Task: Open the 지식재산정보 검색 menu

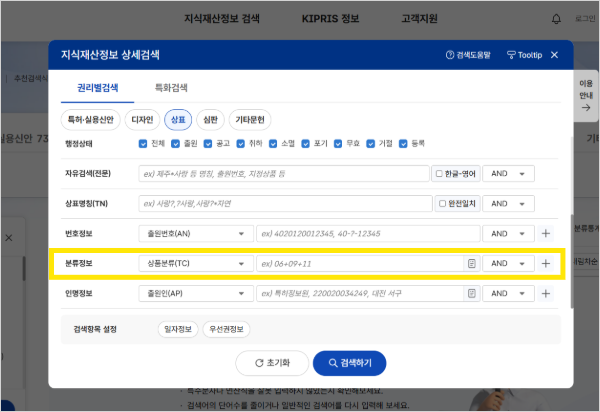Action: click(x=222, y=19)
